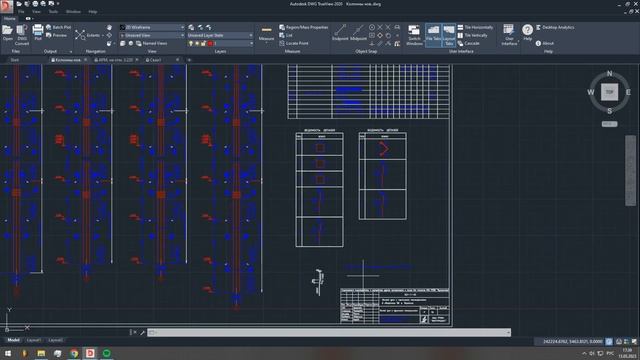
Task: Open the Unsaved View dropdown
Action: (152, 36)
